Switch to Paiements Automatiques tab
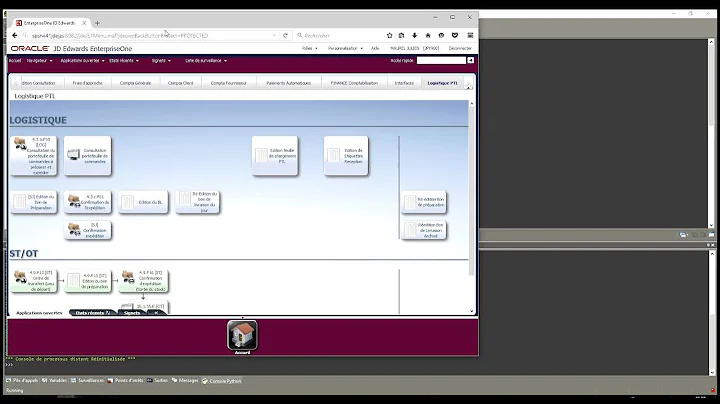 pyautogui.click(x=288, y=83)
